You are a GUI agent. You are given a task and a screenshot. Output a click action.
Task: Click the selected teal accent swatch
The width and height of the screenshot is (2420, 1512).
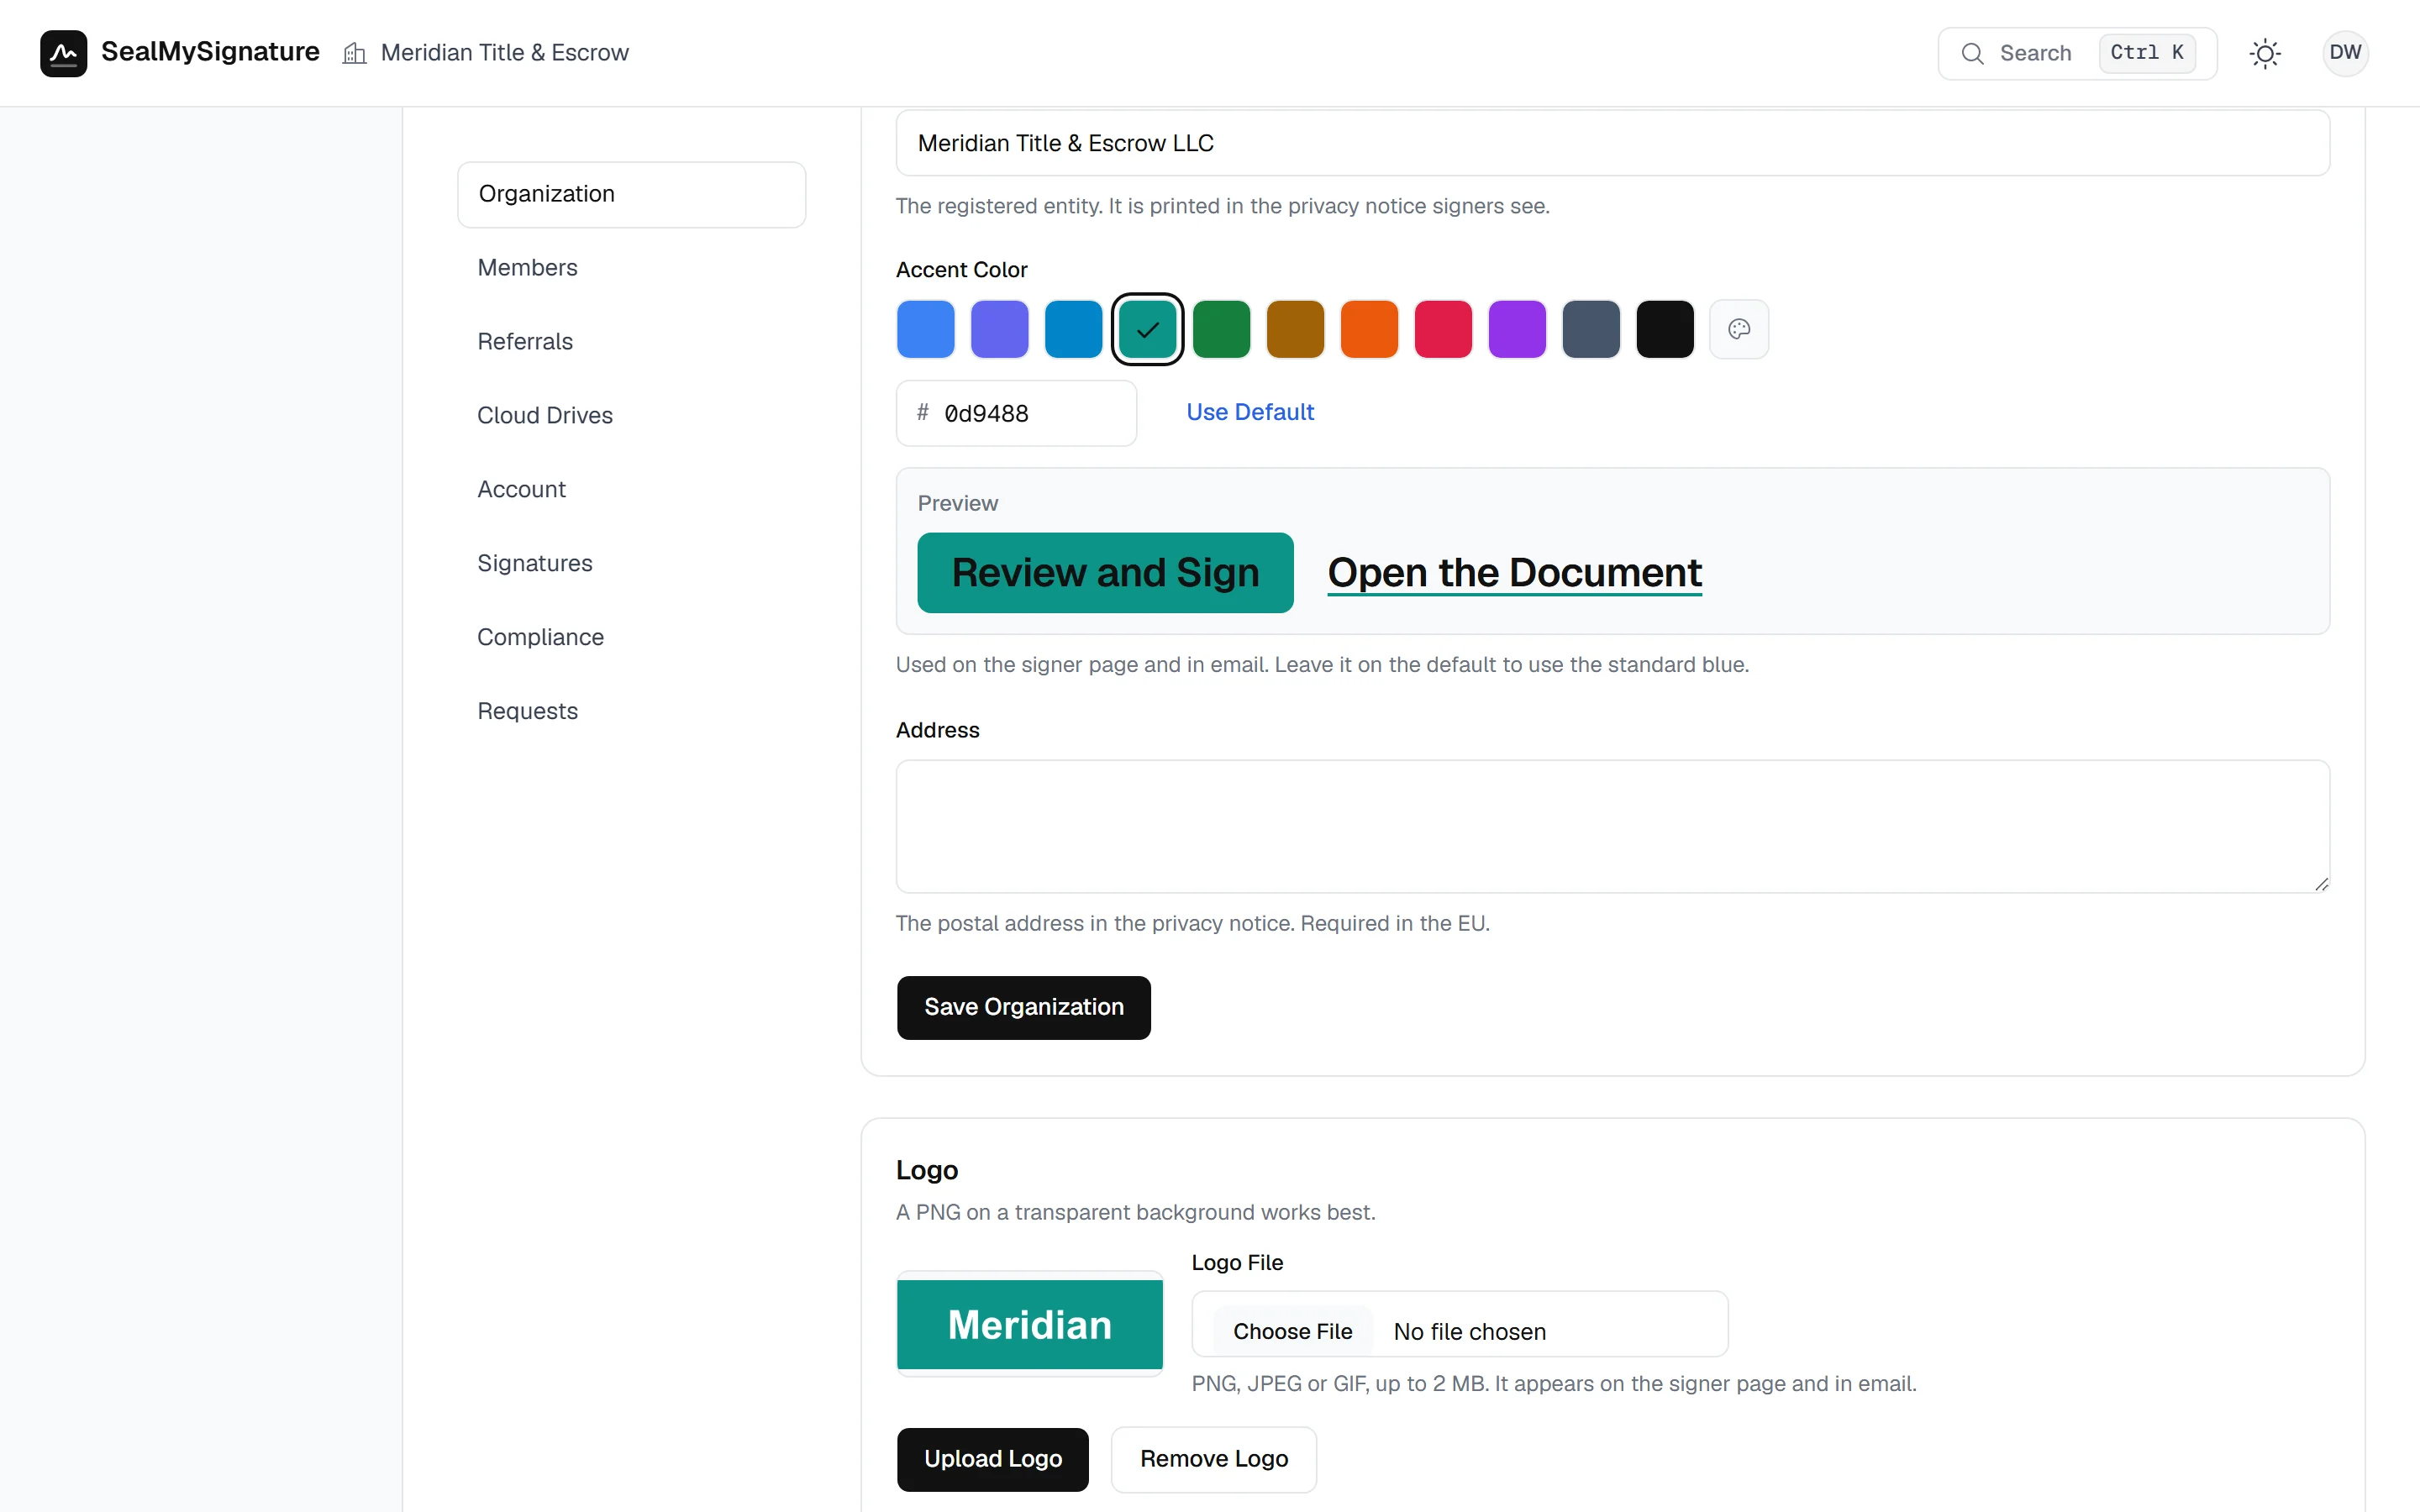1148,329
